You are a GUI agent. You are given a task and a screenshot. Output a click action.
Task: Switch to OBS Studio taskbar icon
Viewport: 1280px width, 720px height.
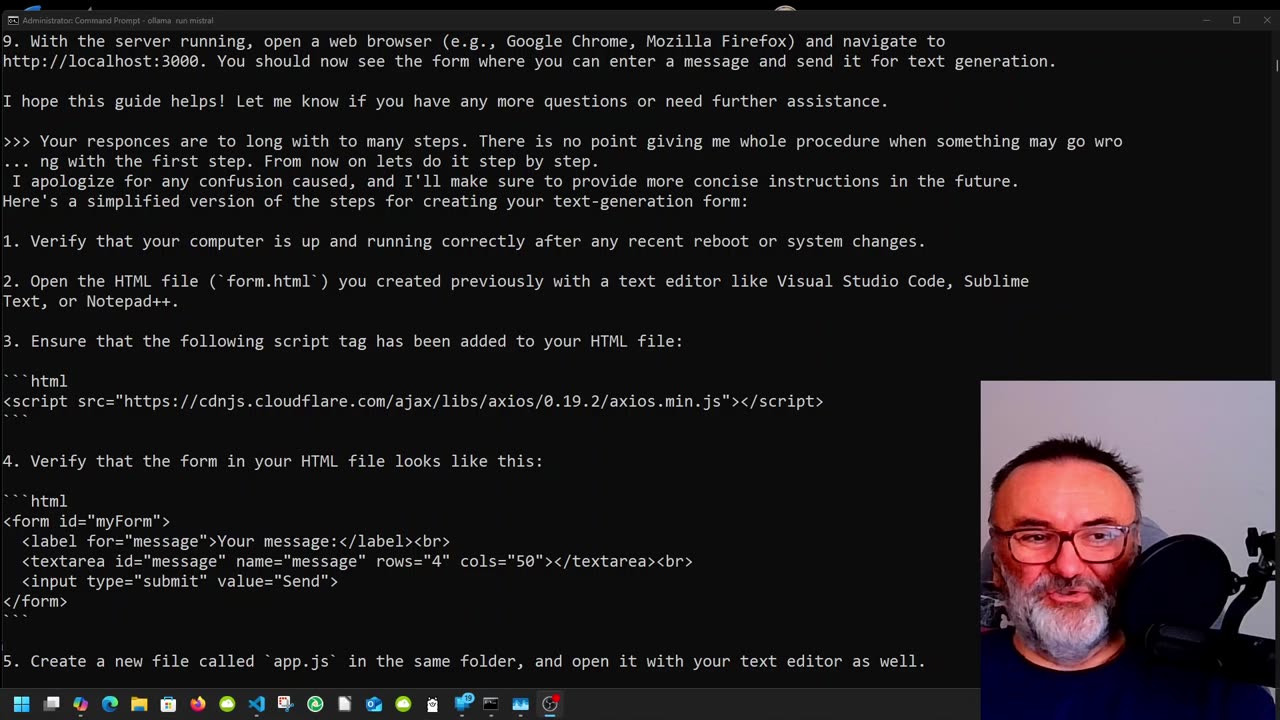pos(550,704)
